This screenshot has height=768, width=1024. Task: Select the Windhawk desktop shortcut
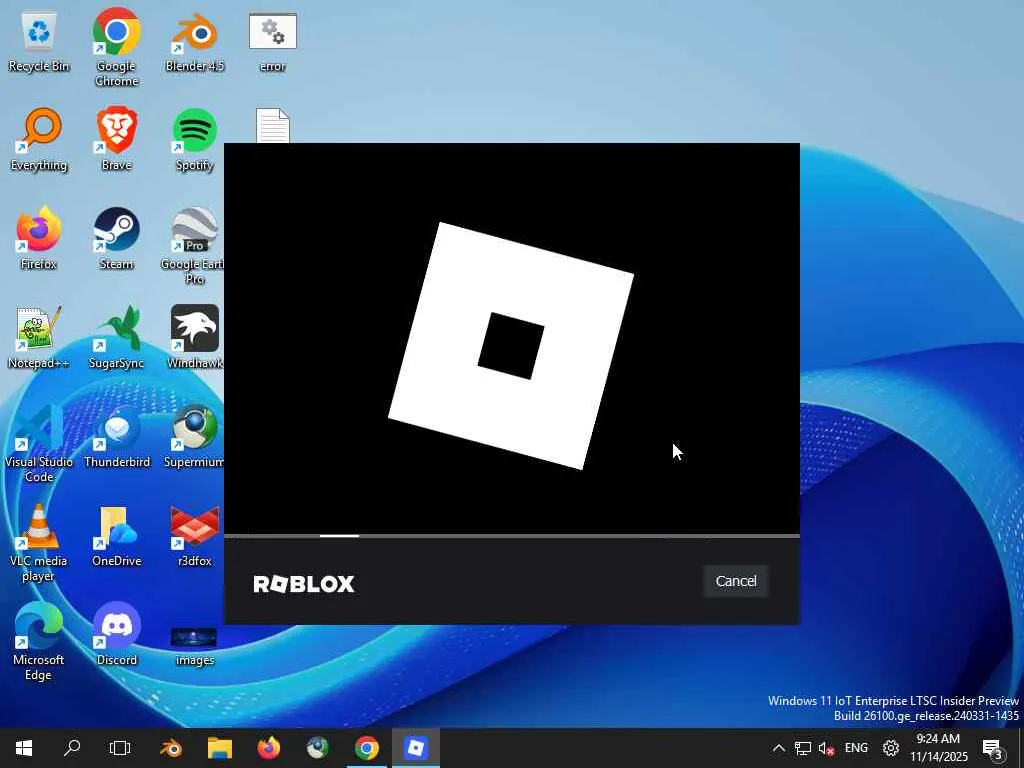point(195,338)
